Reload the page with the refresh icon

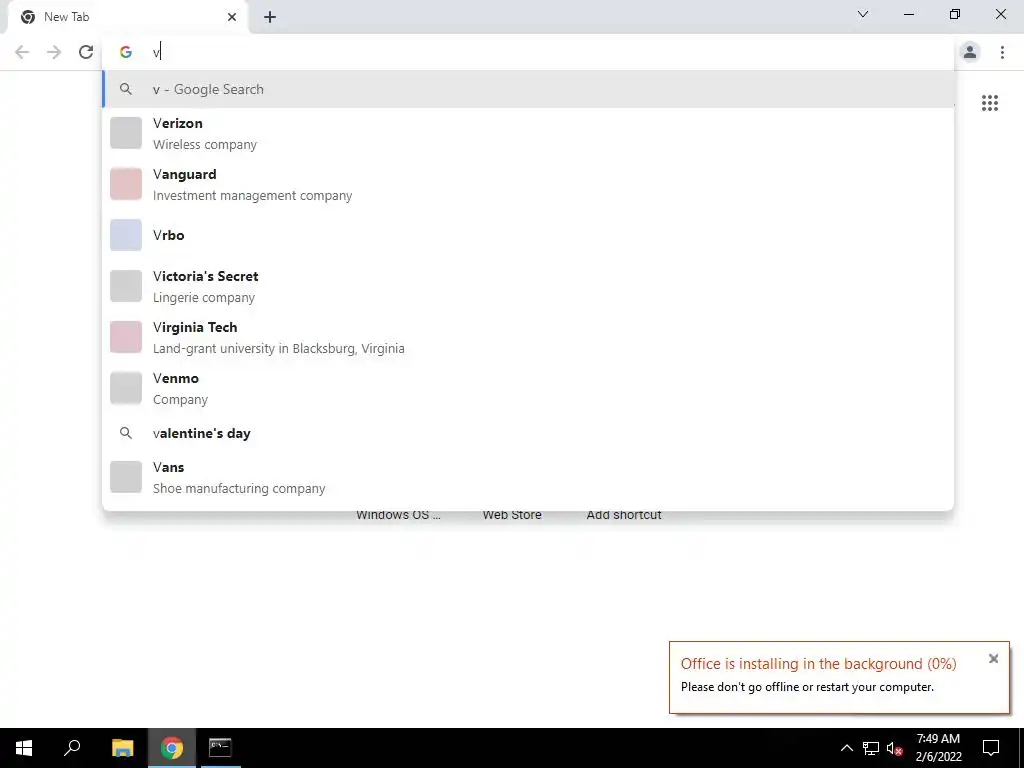(x=86, y=52)
